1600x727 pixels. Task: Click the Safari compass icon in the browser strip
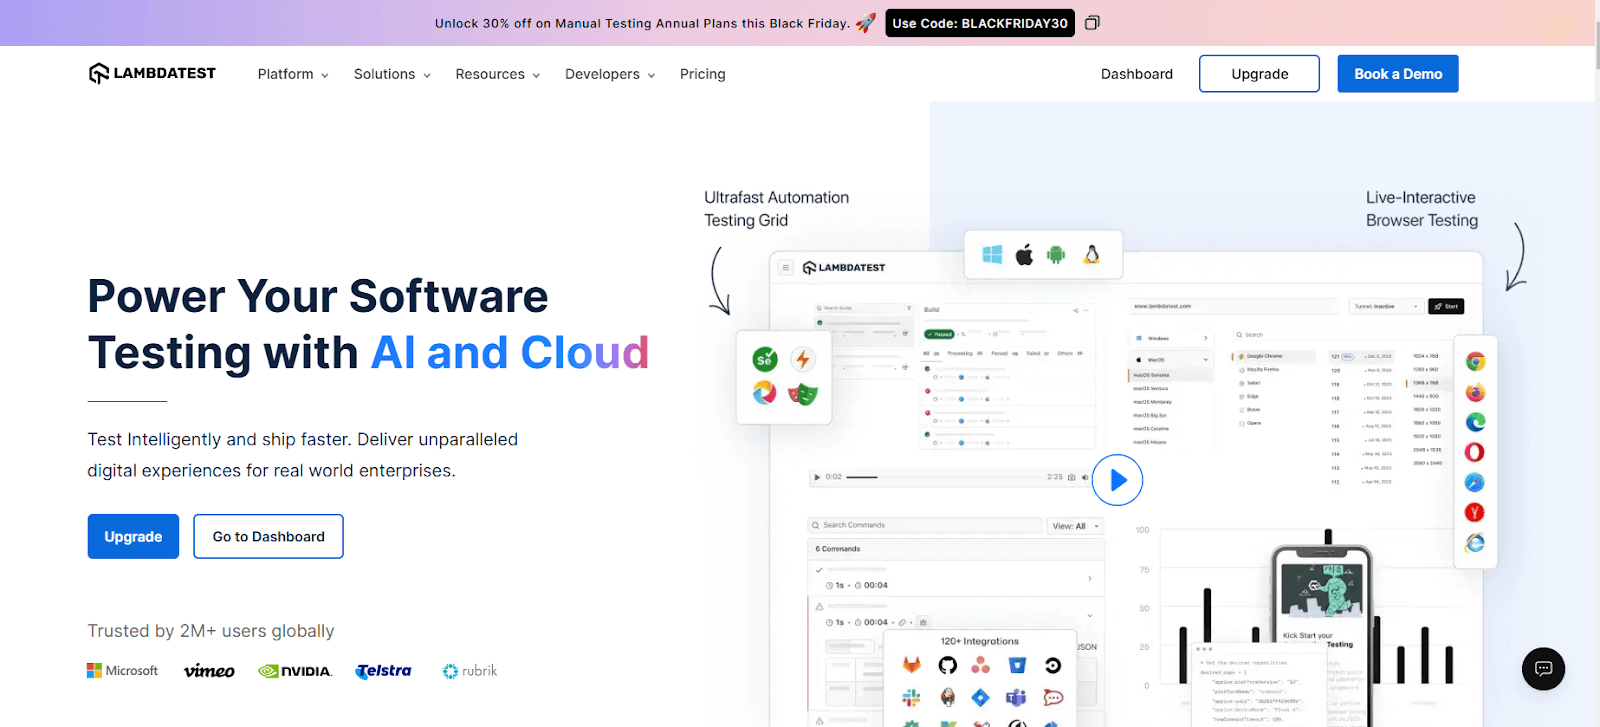(1475, 482)
